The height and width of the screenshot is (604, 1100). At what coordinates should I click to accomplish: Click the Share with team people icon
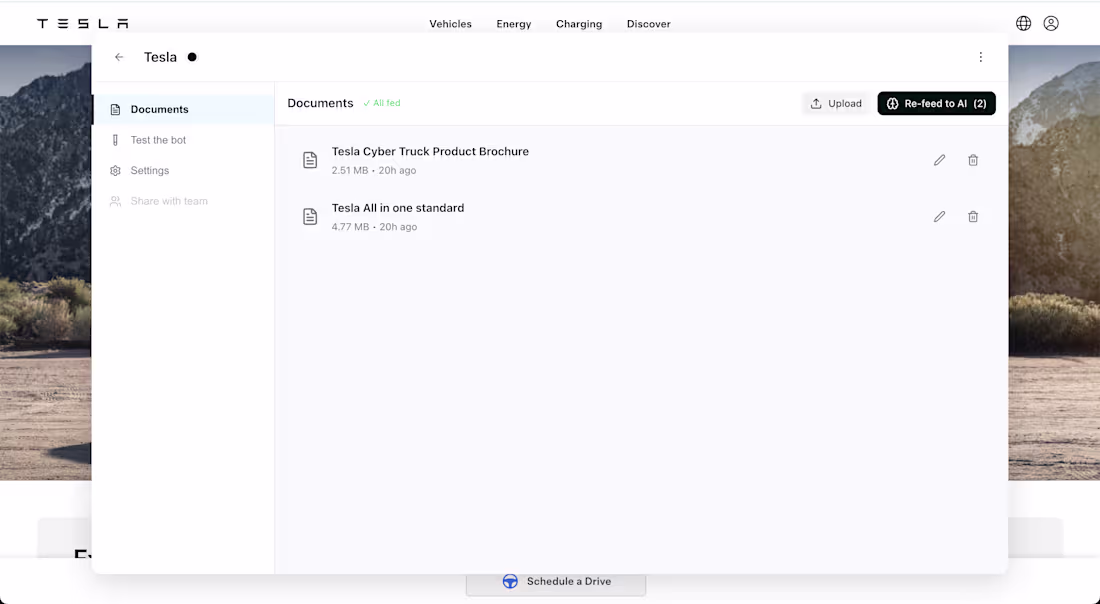coord(114,201)
